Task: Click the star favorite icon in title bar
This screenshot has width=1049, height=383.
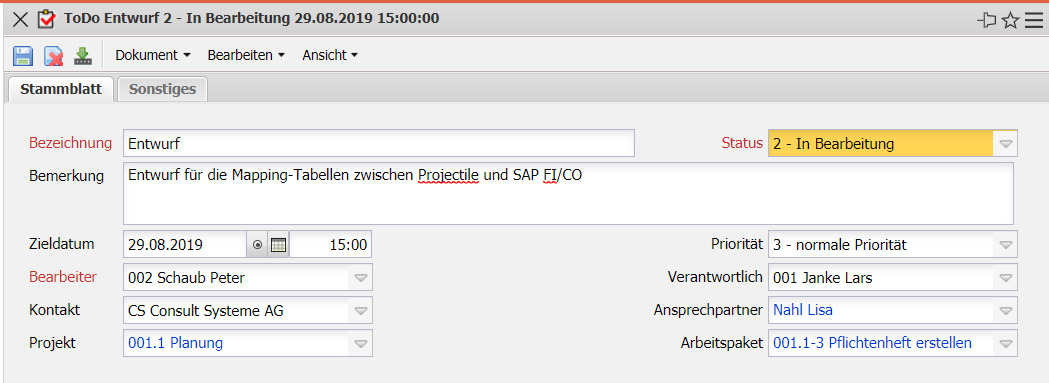Action: (1010, 21)
